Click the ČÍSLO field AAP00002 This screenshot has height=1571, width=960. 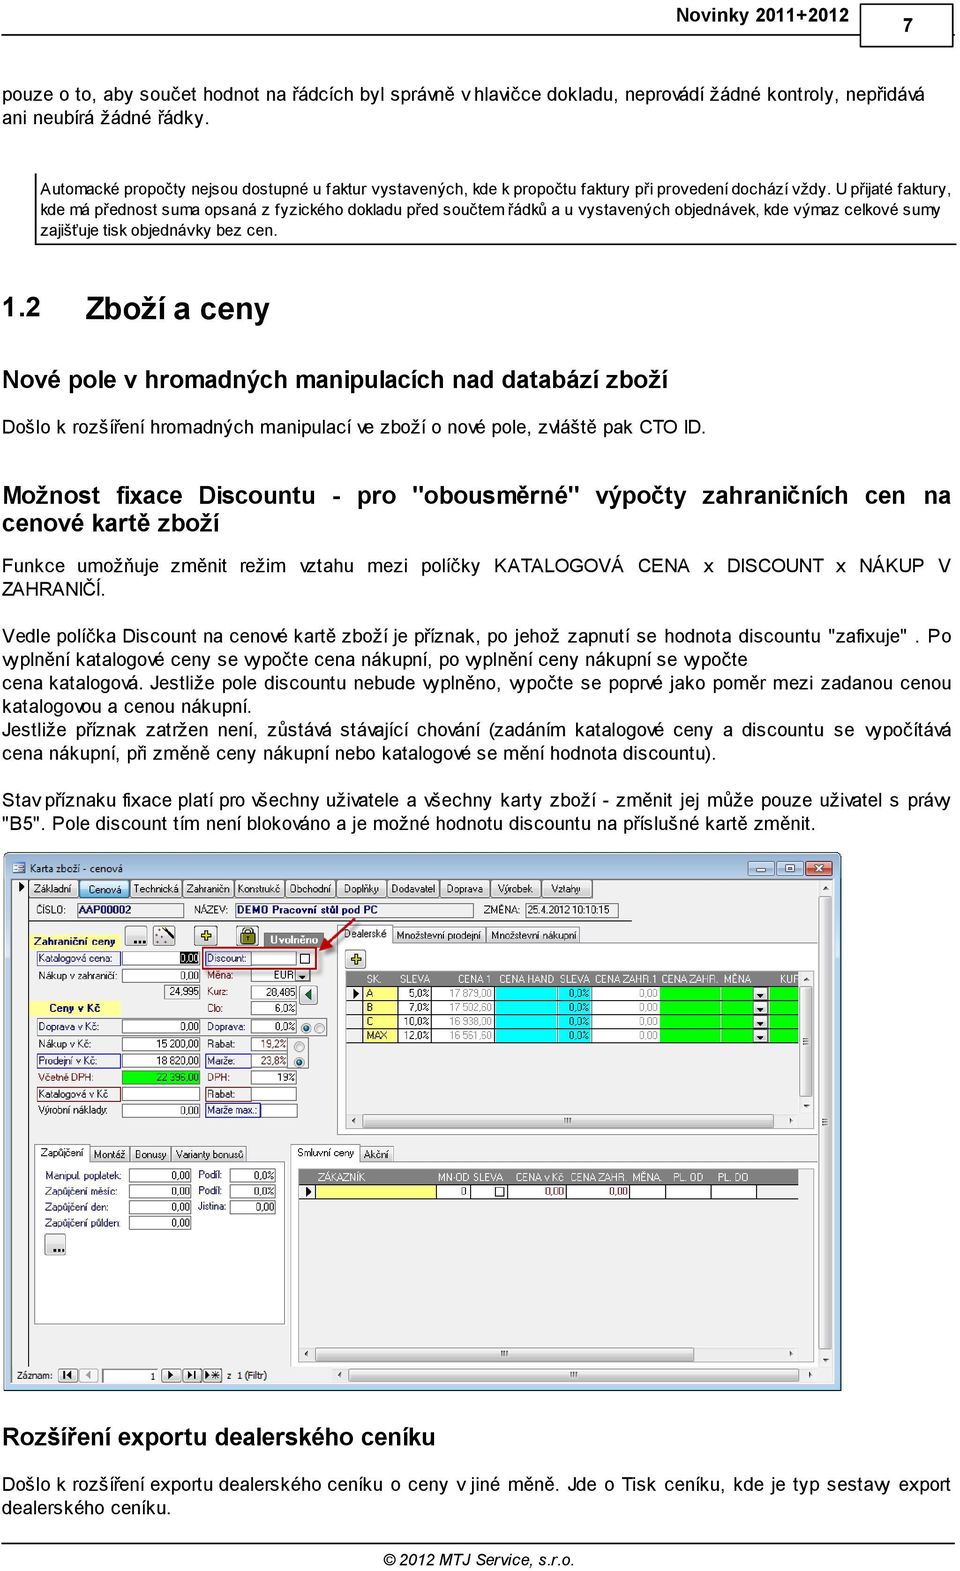tap(130, 910)
